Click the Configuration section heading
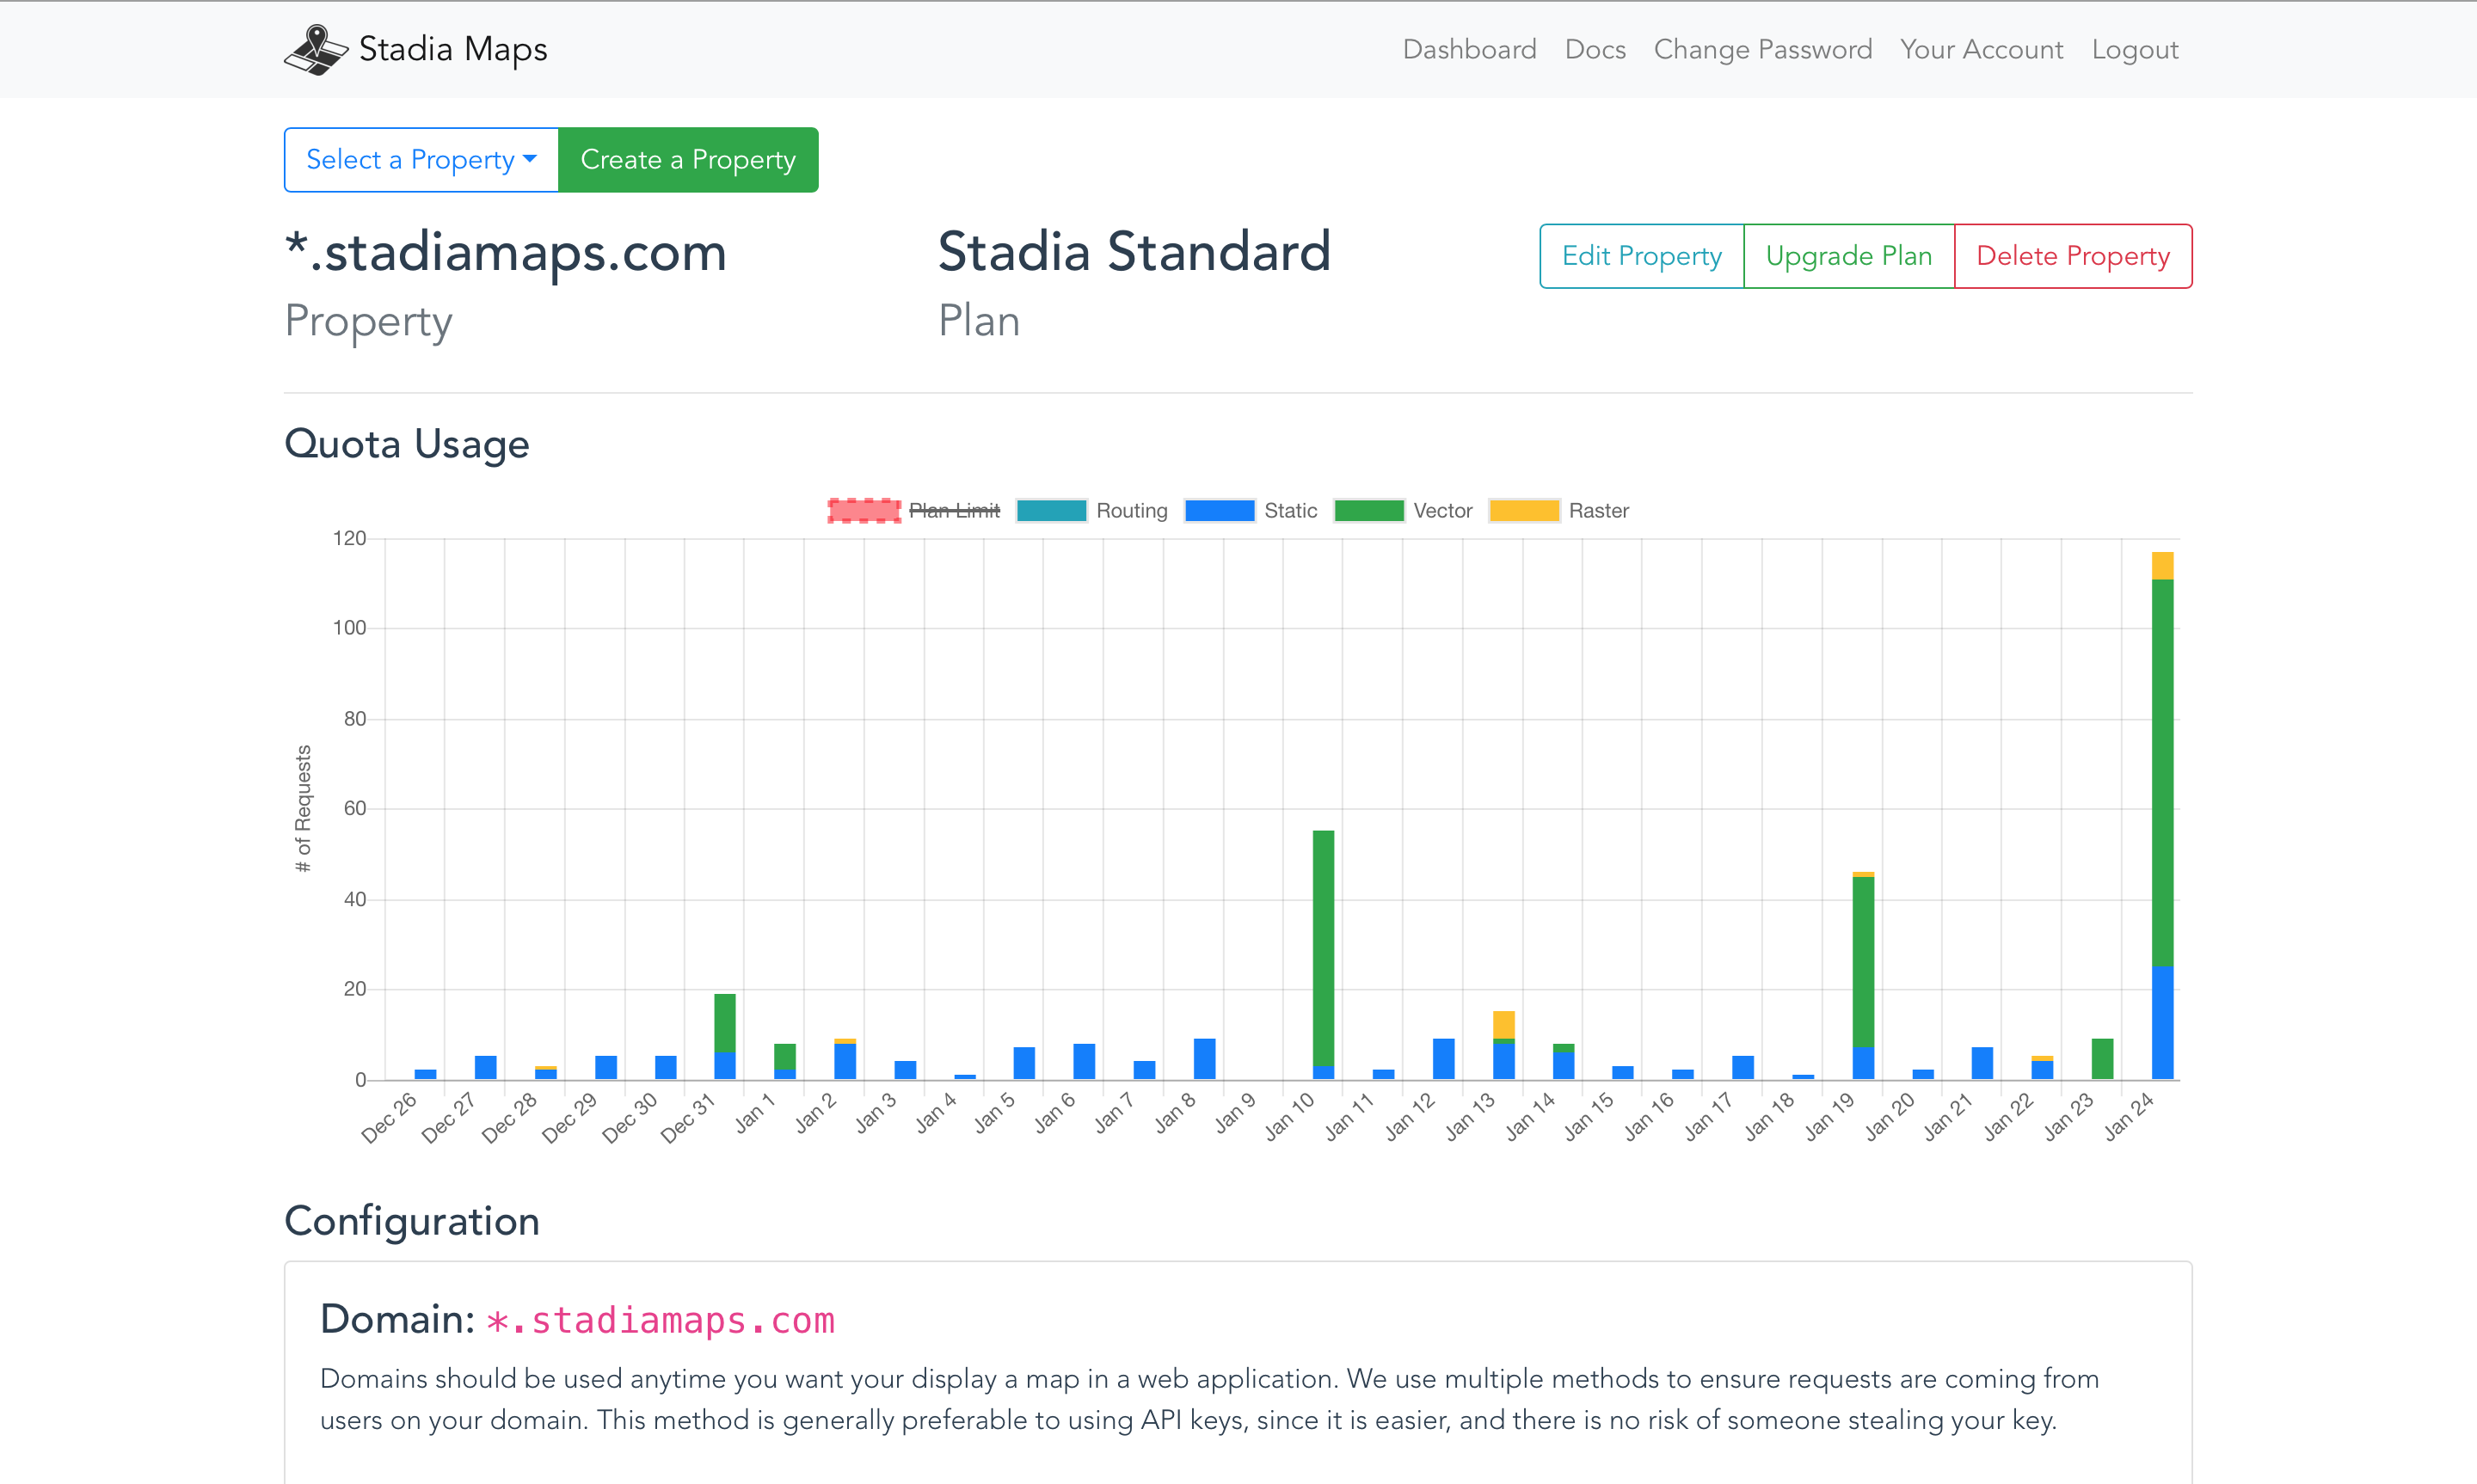 pos(412,1221)
